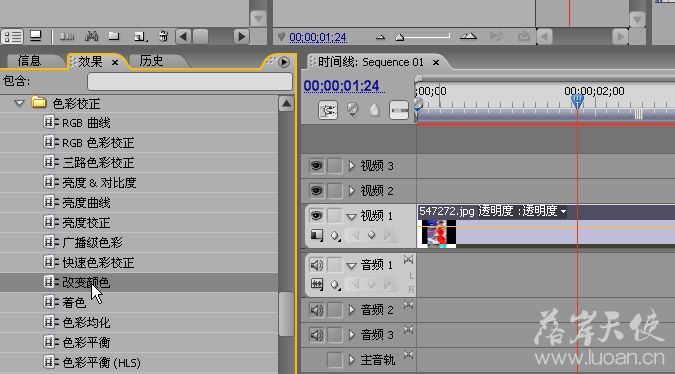Expand the 视频 3 track

[352, 166]
